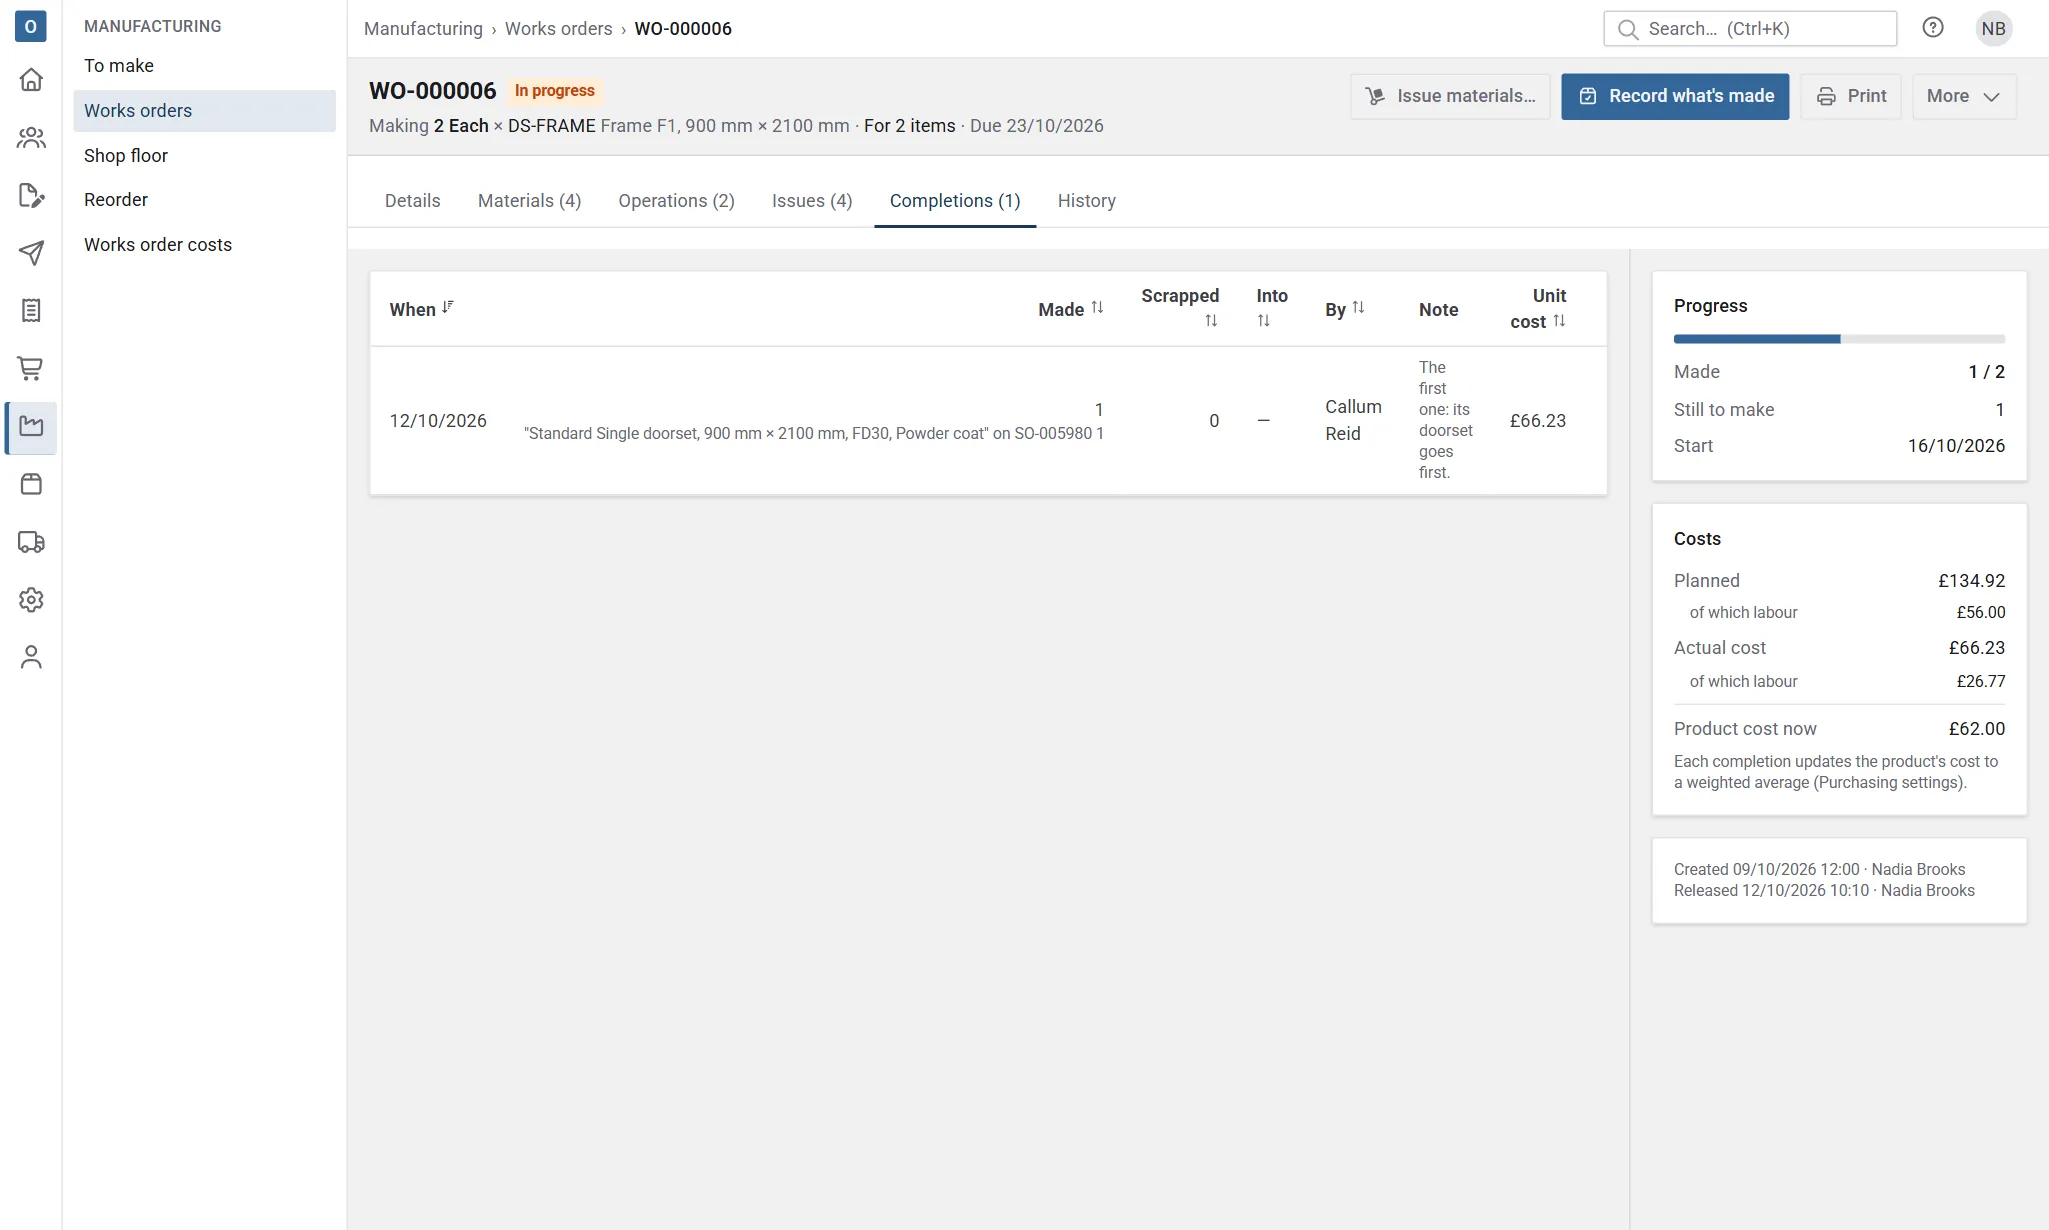Open the help question mark icon

coord(1933,28)
